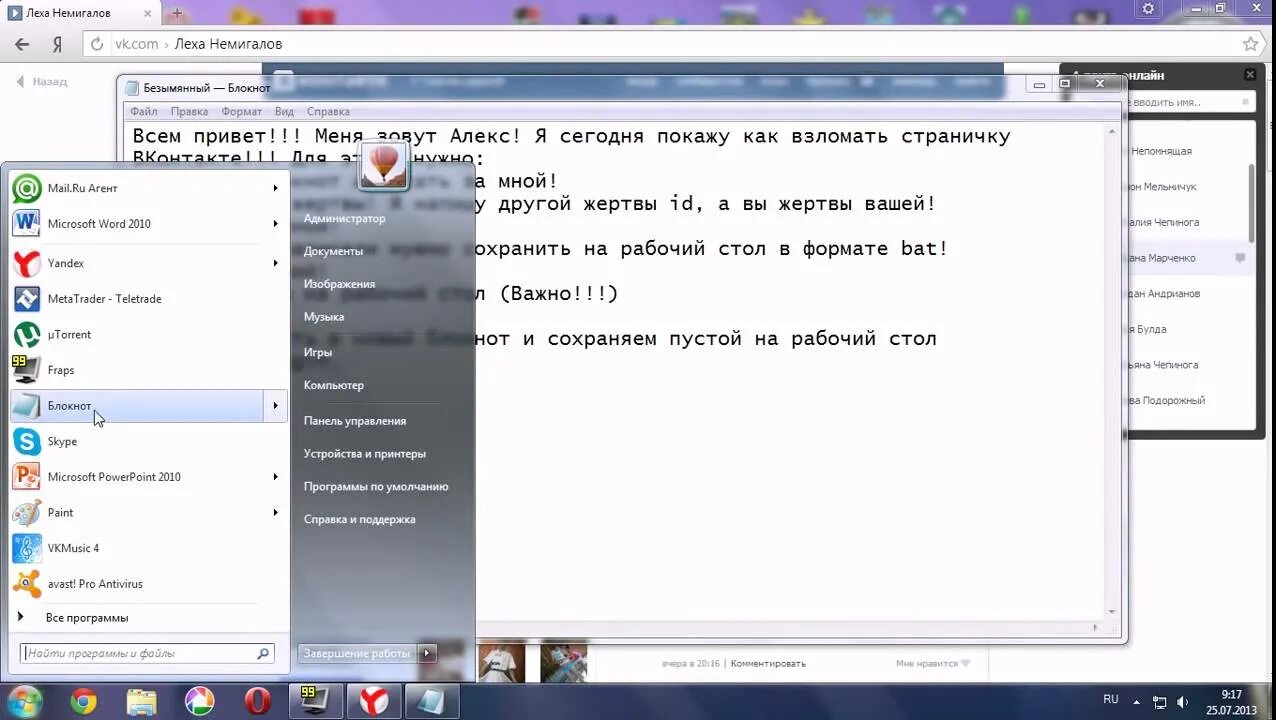Open shutdown options arrow
Screen dimensions: 1276x720
pos(427,653)
